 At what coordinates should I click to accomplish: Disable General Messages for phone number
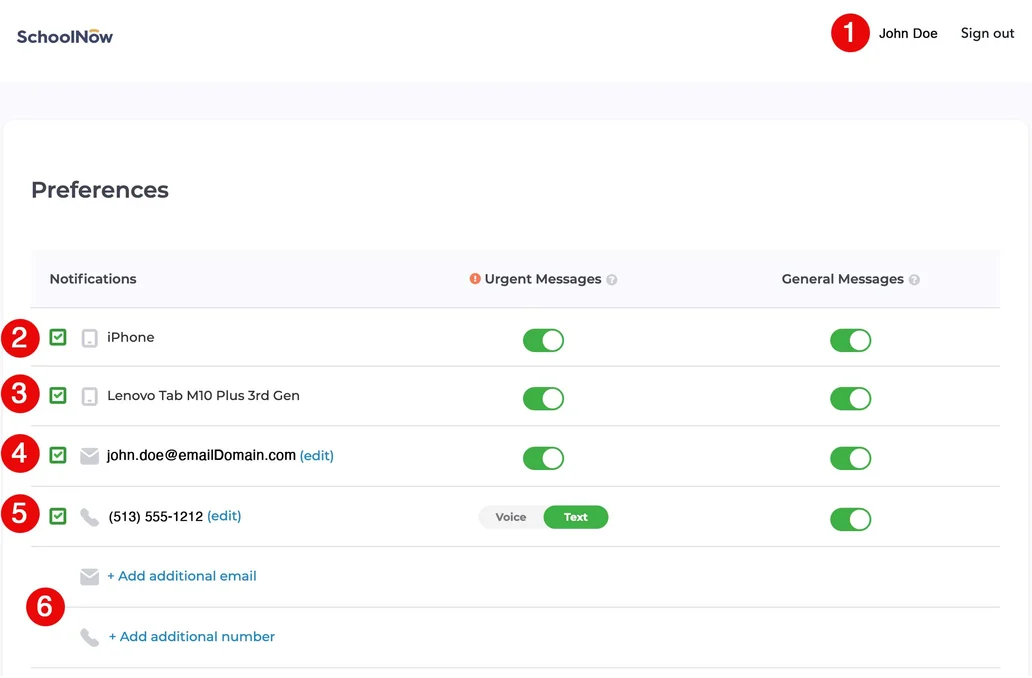(850, 519)
